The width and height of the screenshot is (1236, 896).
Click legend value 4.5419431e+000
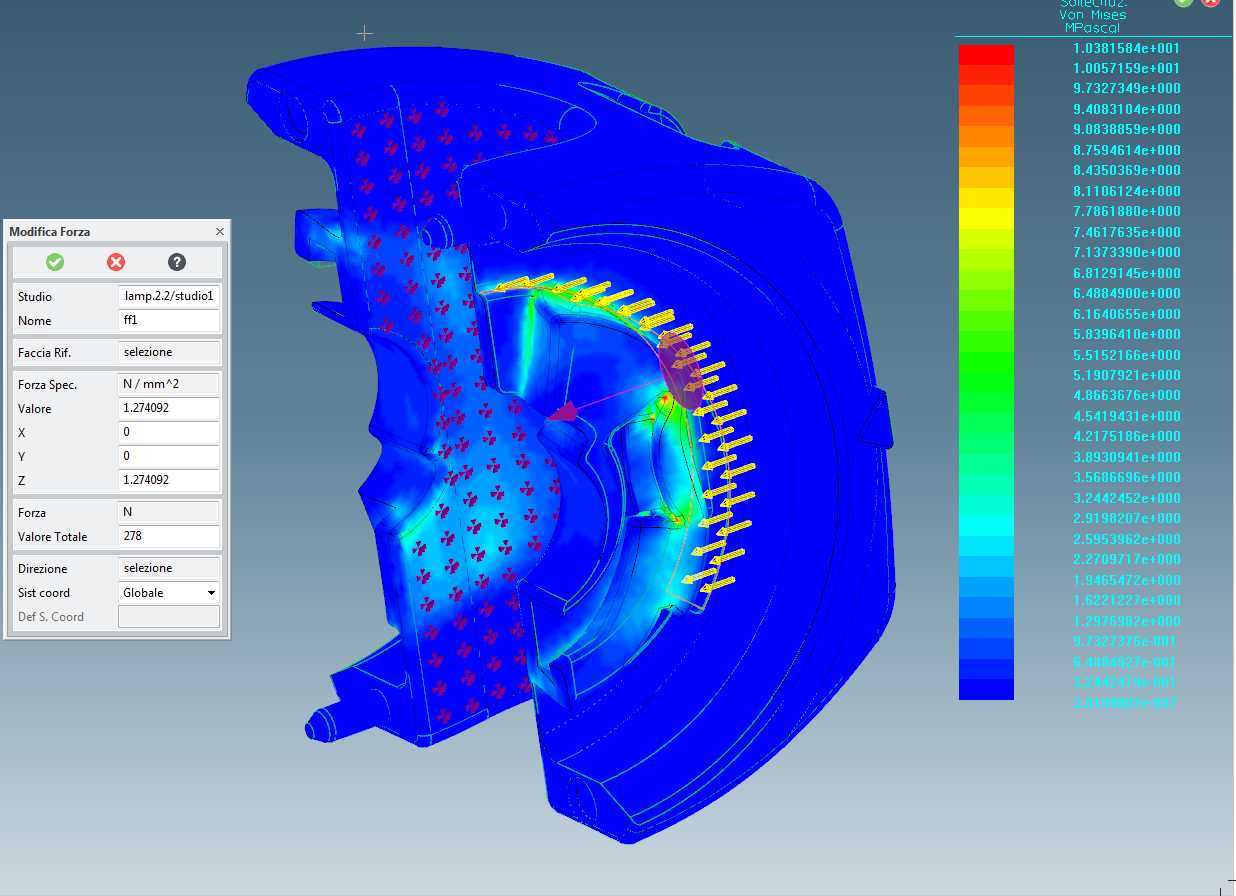click(1126, 416)
